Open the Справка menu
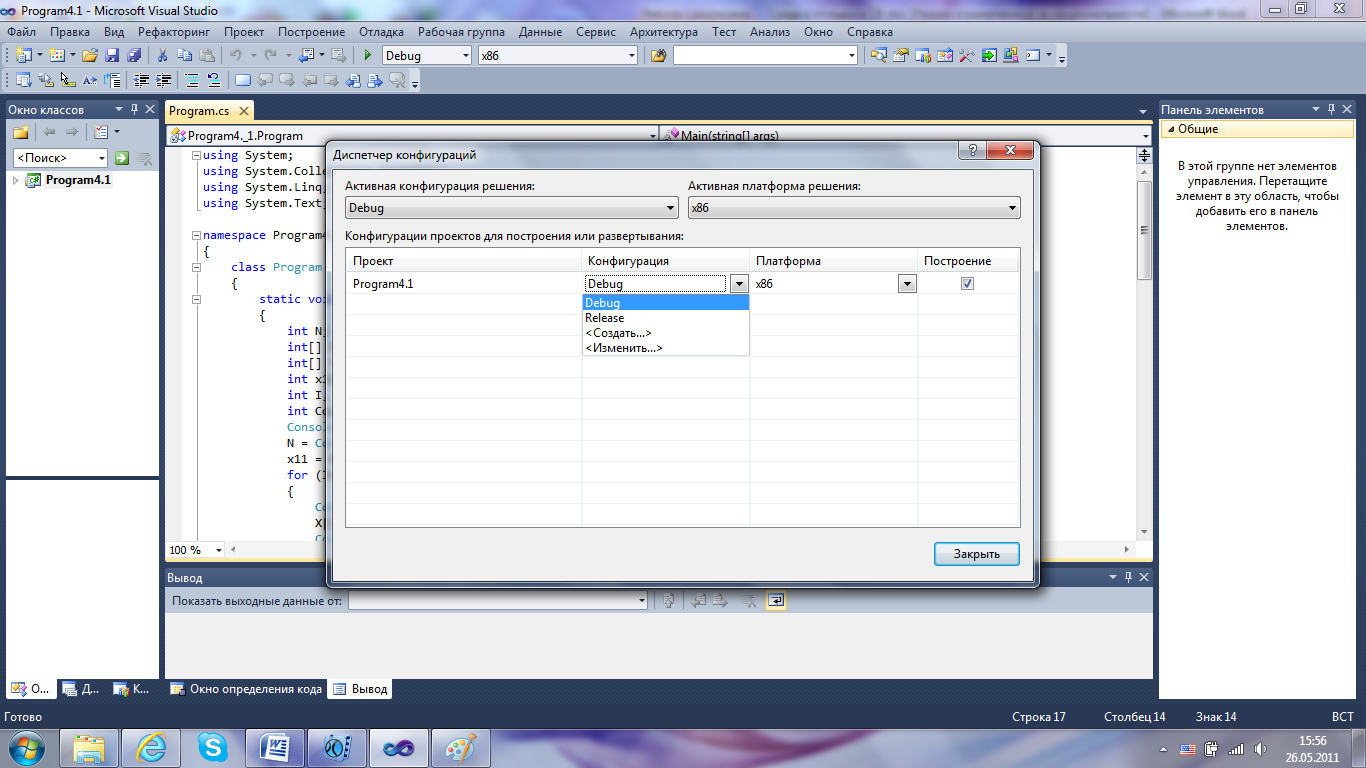Screen dimensions: 1366x768 [x=869, y=32]
